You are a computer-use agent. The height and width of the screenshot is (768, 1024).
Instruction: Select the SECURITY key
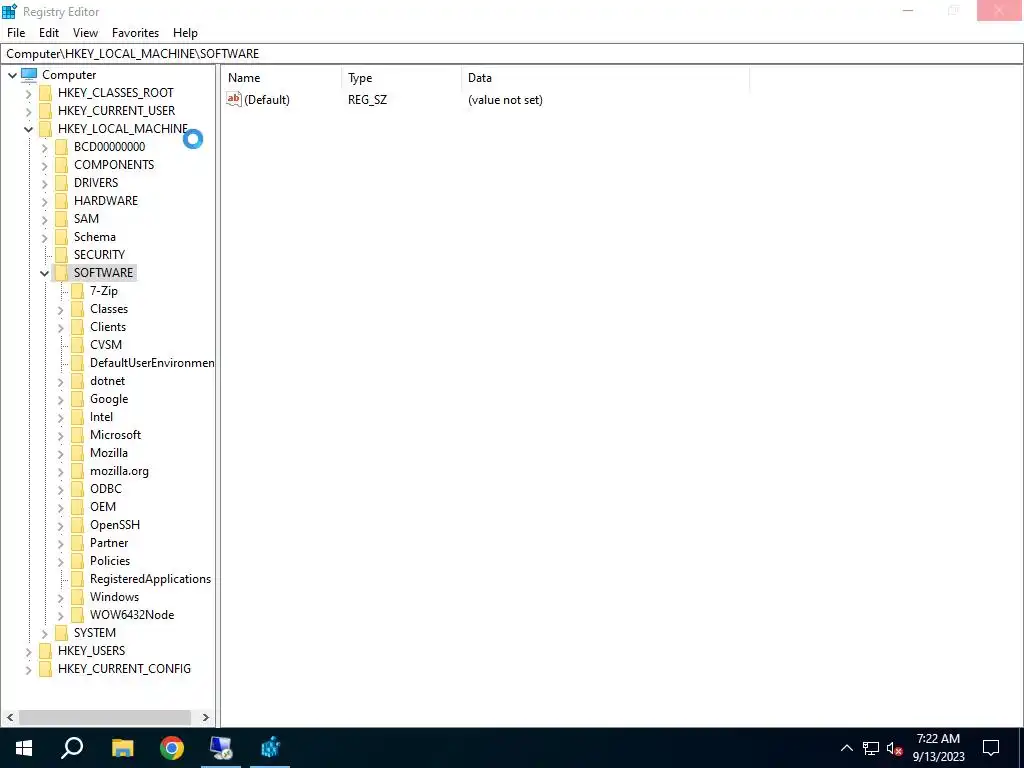click(99, 255)
